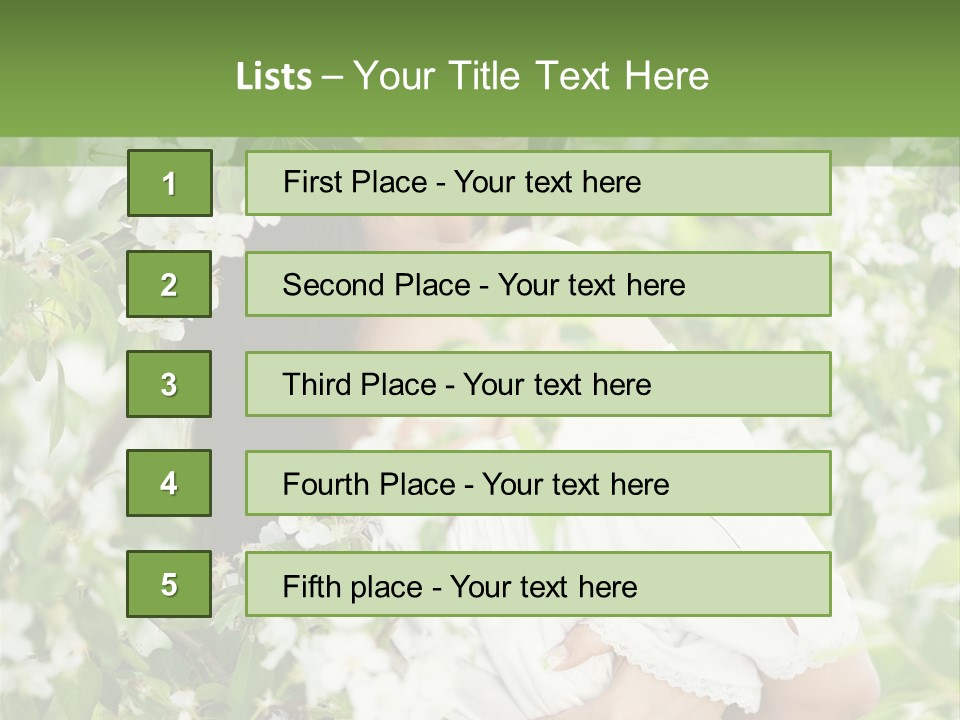Click the text Third Place - Your text here

[467, 384]
